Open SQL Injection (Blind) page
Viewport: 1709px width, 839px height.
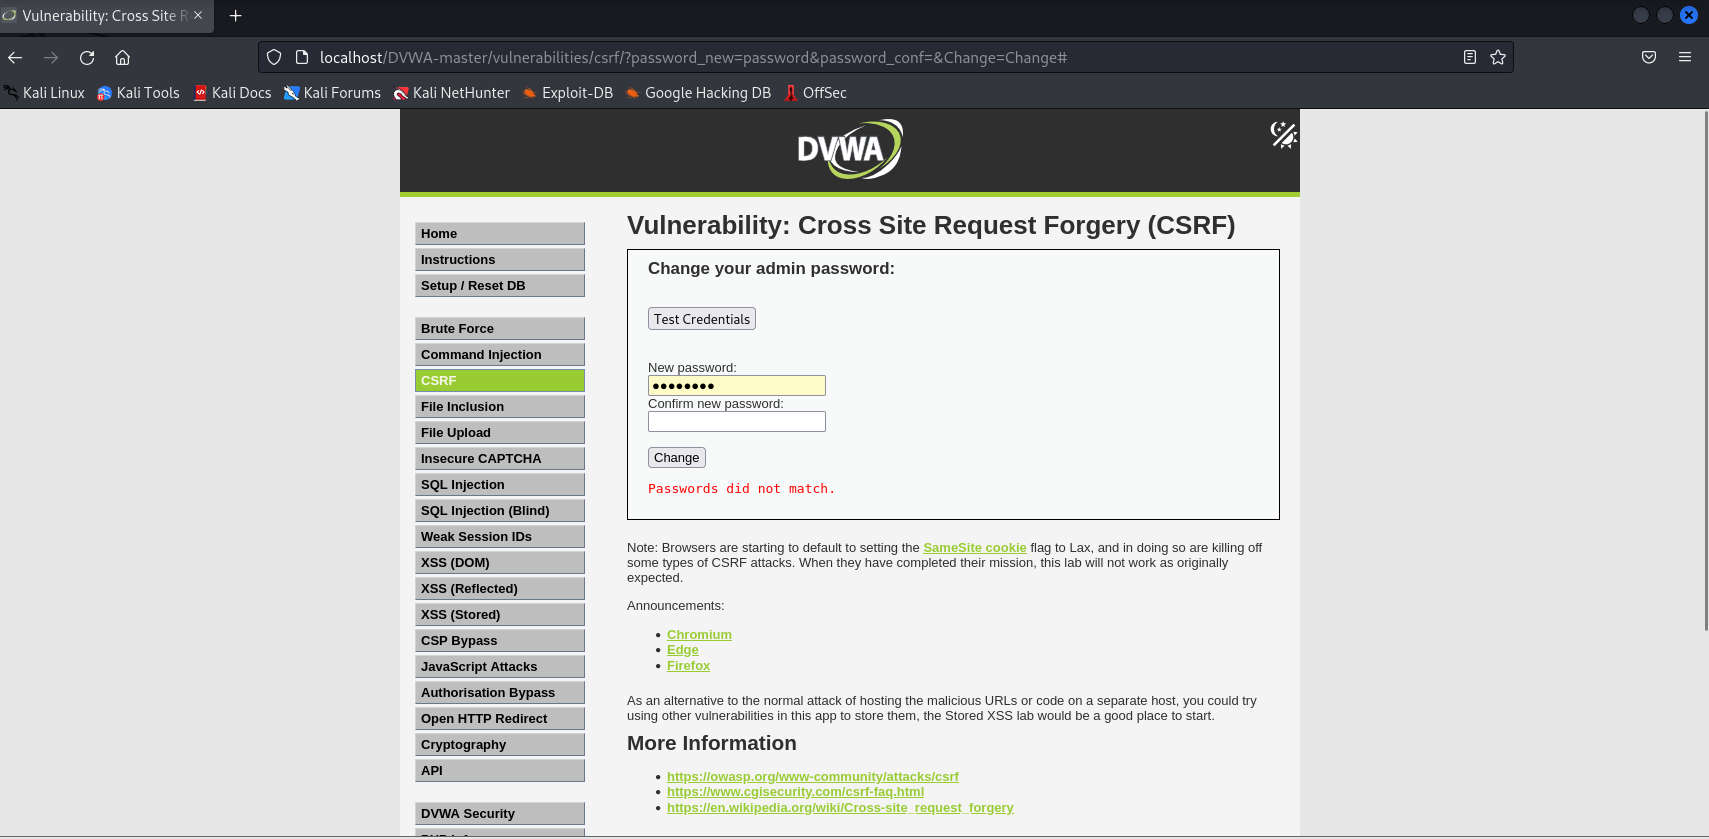500,510
